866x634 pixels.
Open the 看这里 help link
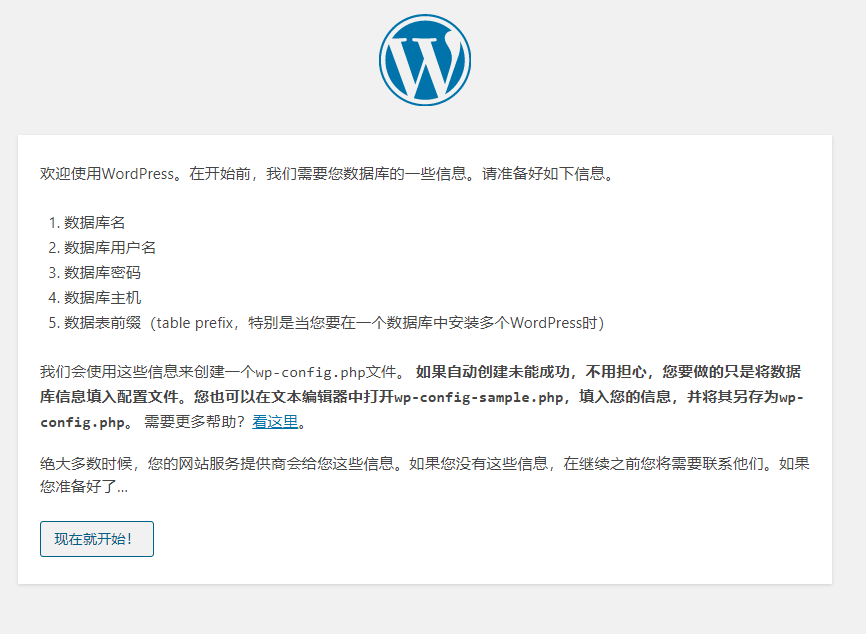tap(275, 422)
